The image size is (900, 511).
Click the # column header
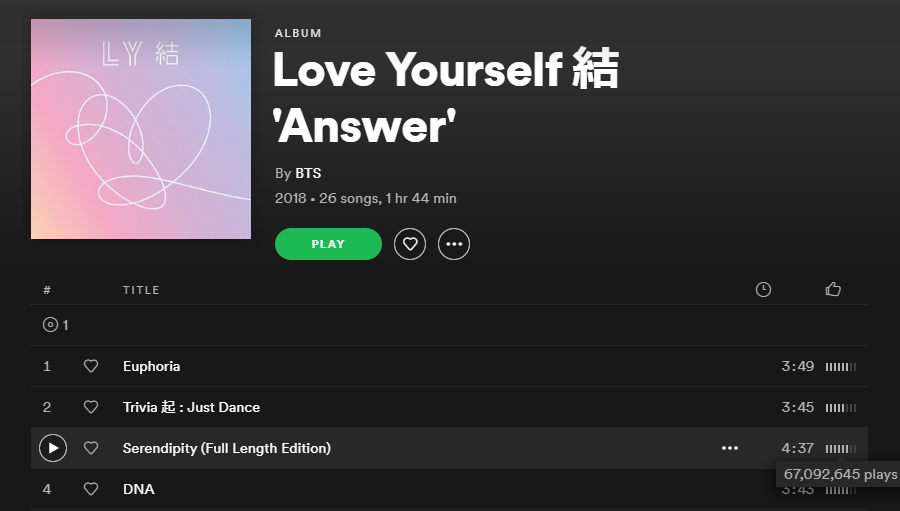[x=47, y=290]
